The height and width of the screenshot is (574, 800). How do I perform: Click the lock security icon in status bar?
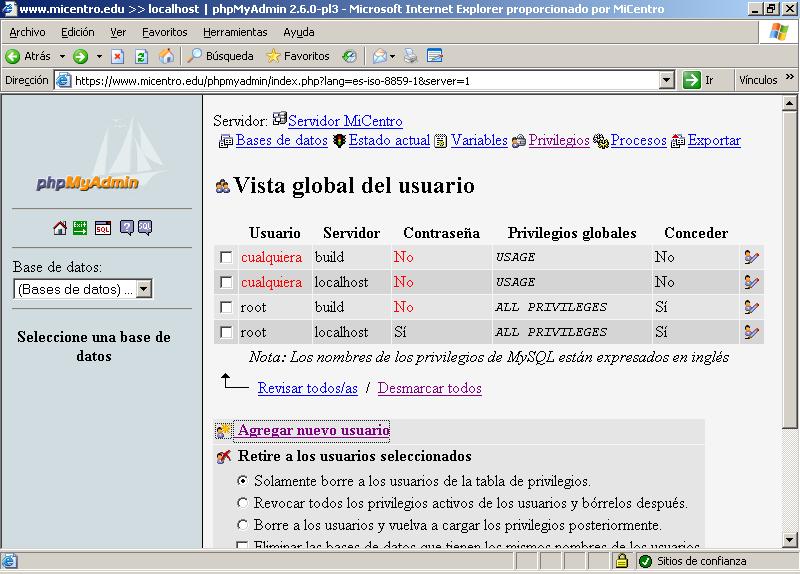621,561
